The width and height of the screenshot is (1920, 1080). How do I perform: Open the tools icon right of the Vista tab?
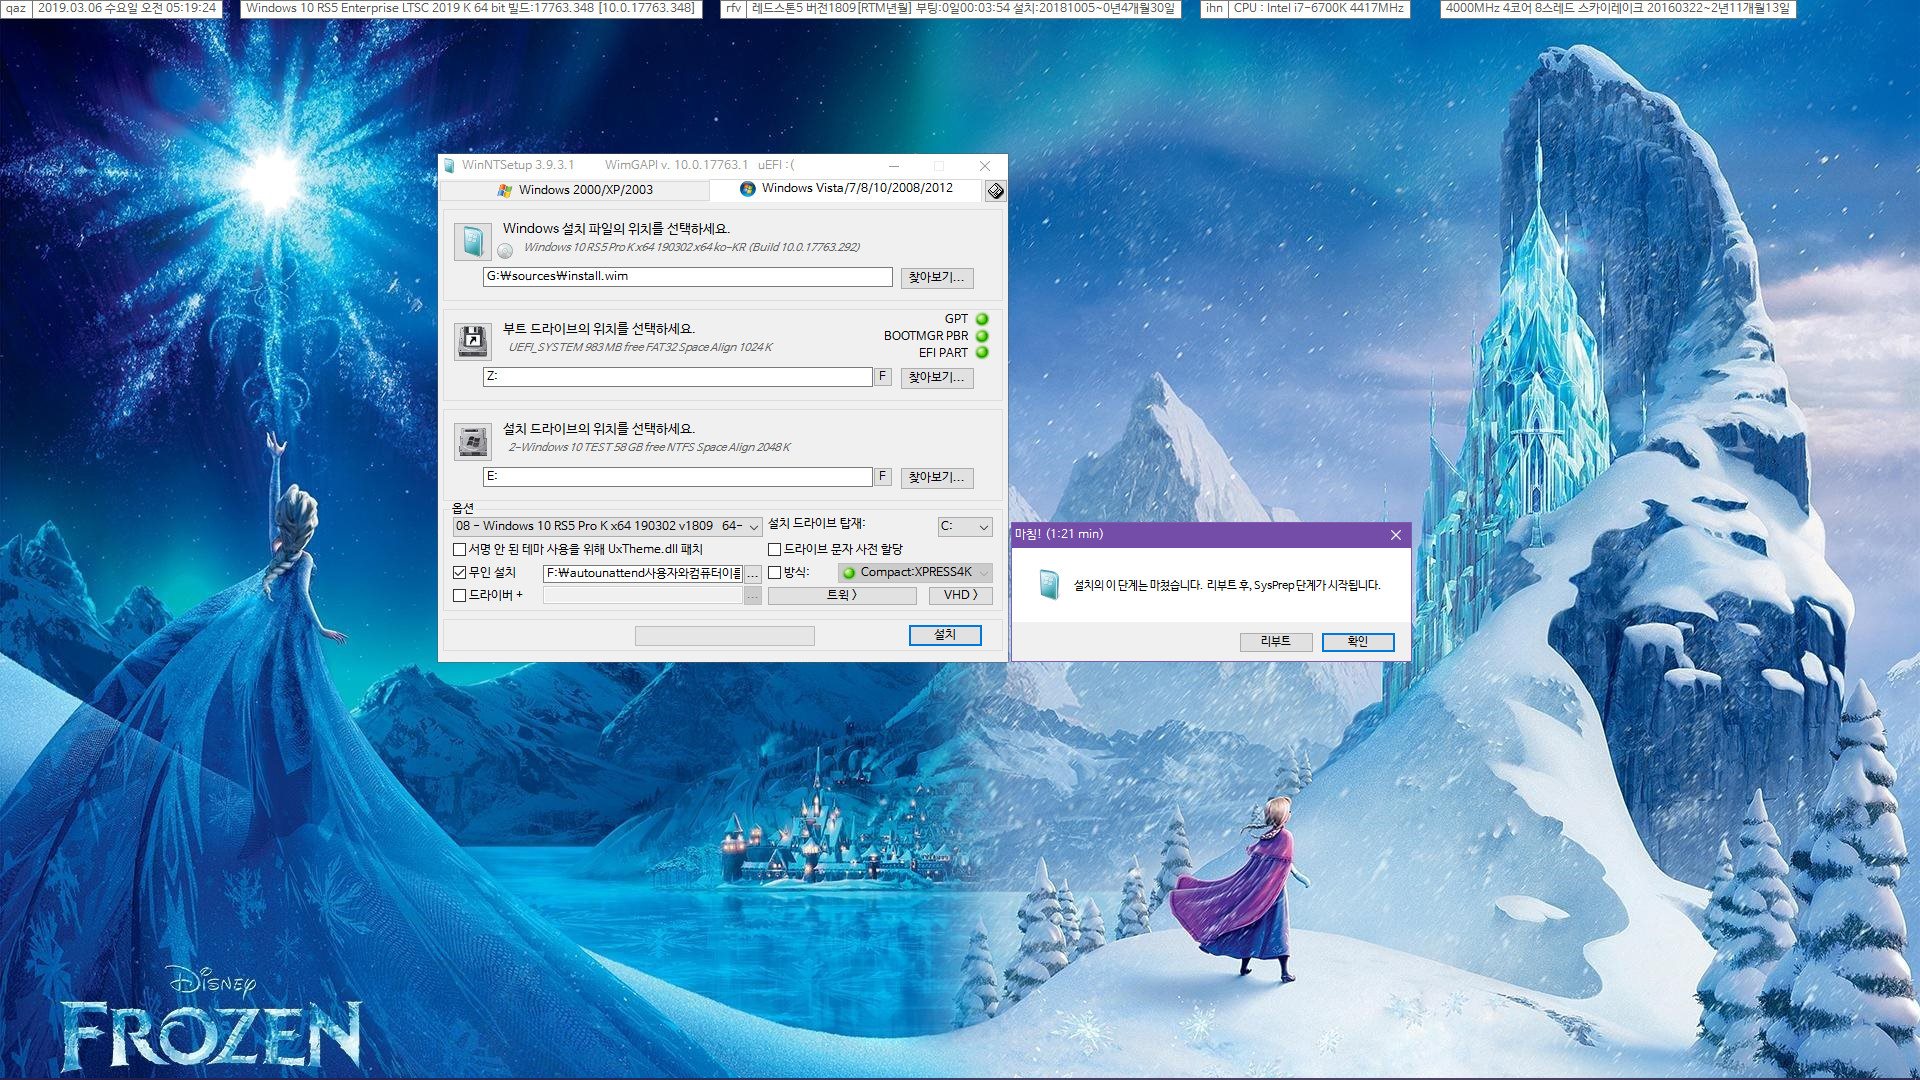click(x=995, y=191)
